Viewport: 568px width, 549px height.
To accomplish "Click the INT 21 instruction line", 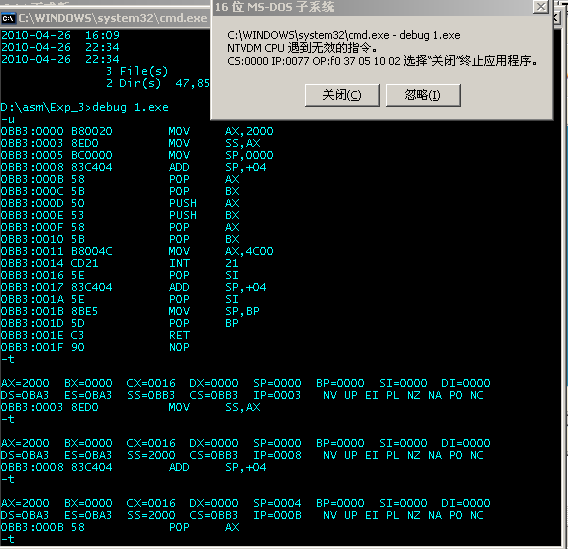I will (x=120, y=263).
